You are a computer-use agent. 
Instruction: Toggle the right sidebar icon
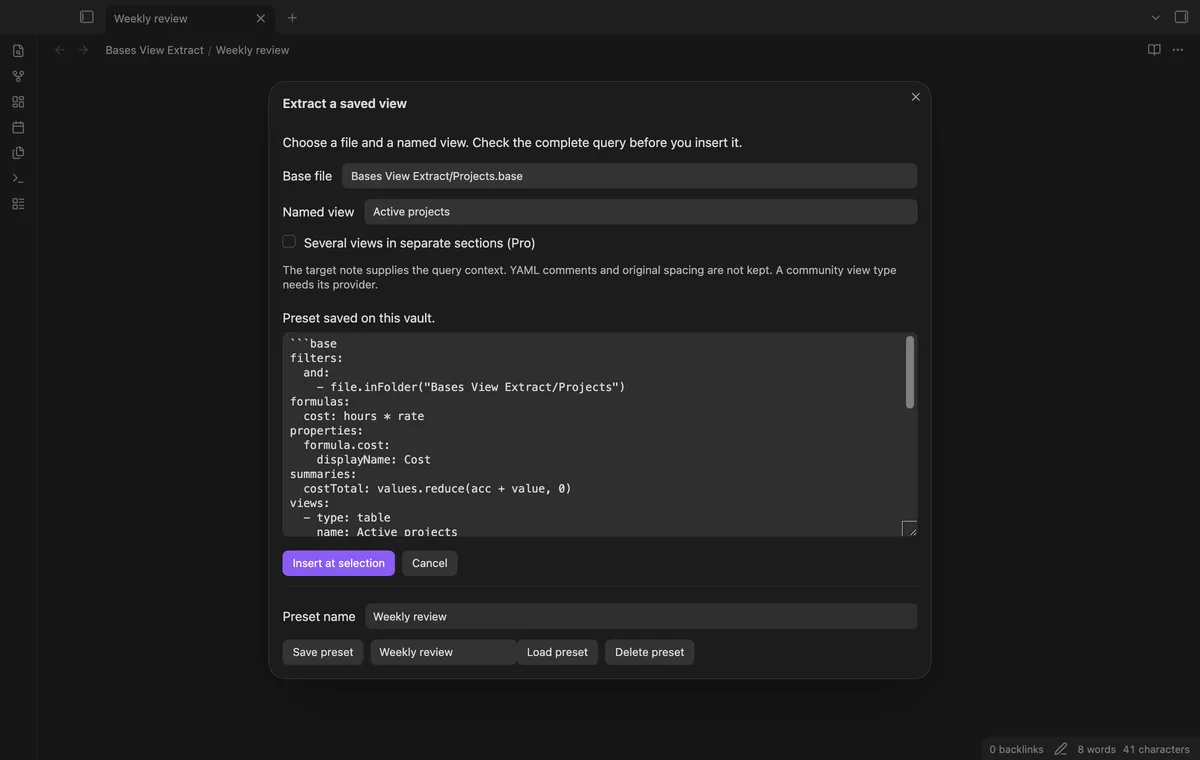(1181, 17)
